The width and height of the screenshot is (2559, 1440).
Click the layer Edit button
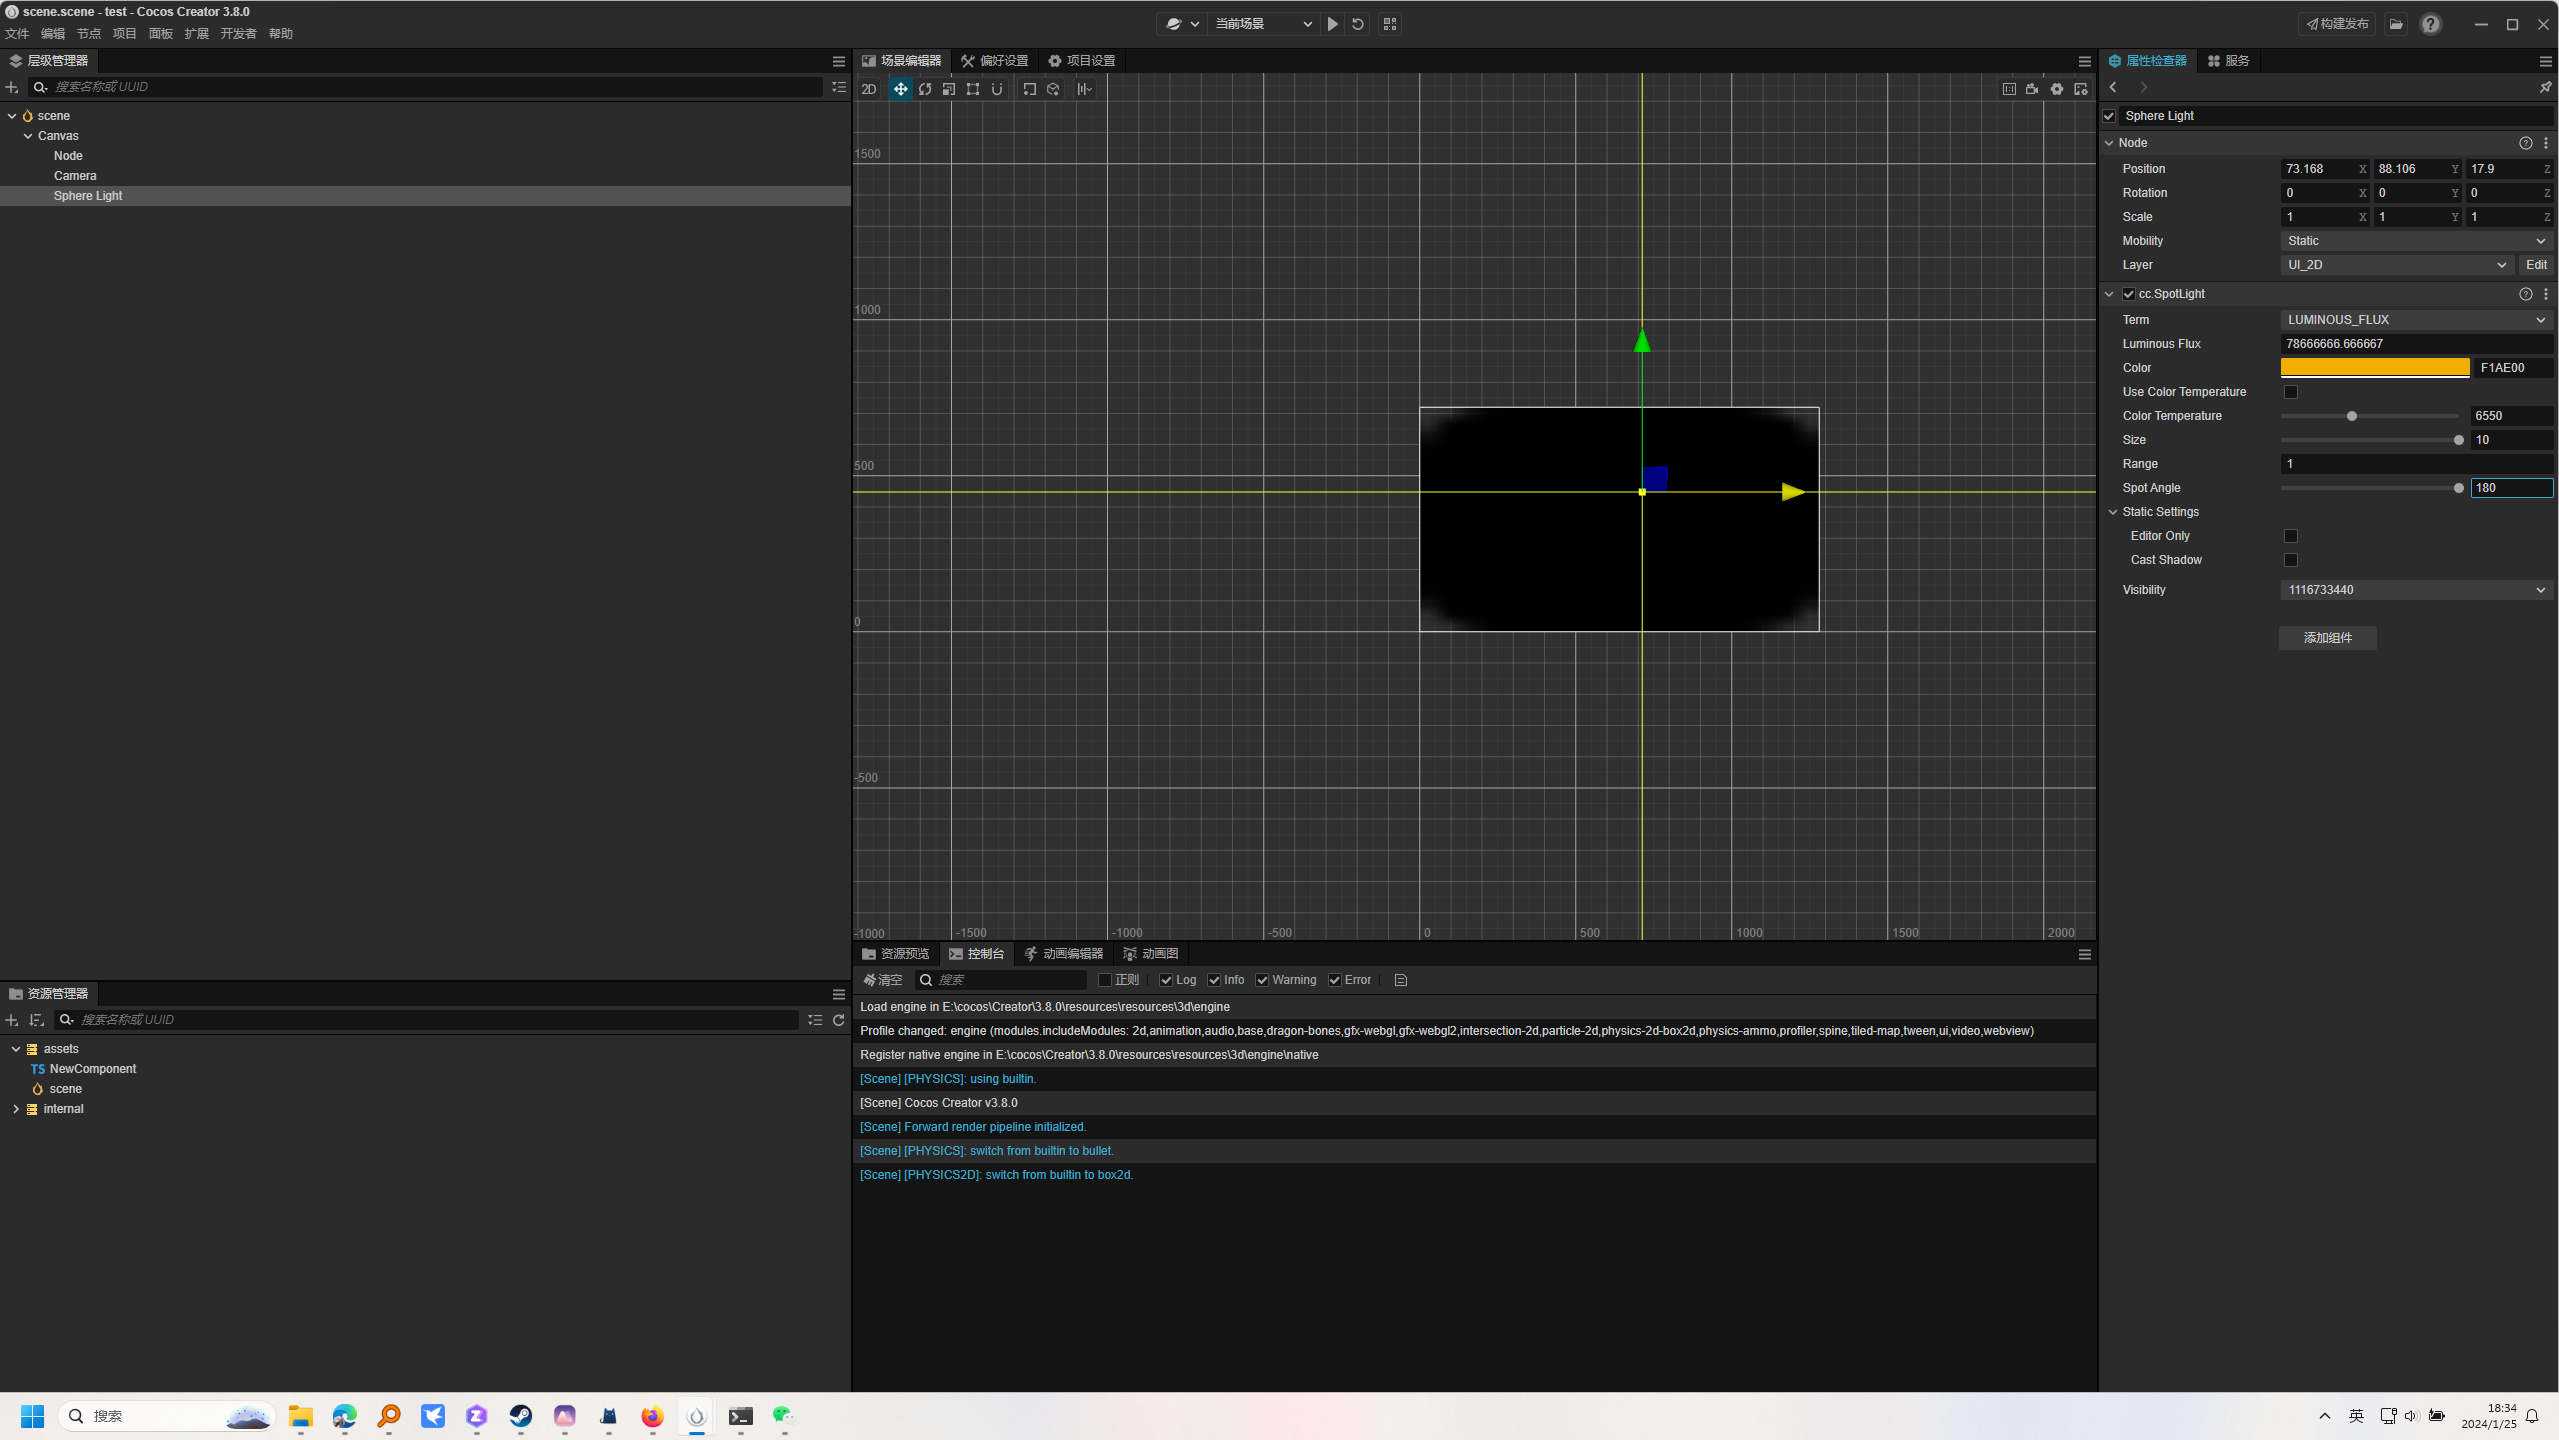[x=2536, y=265]
